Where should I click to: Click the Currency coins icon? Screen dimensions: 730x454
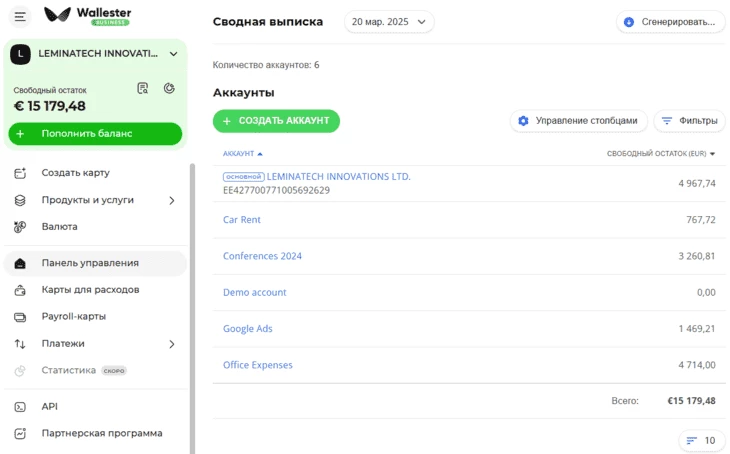point(20,227)
